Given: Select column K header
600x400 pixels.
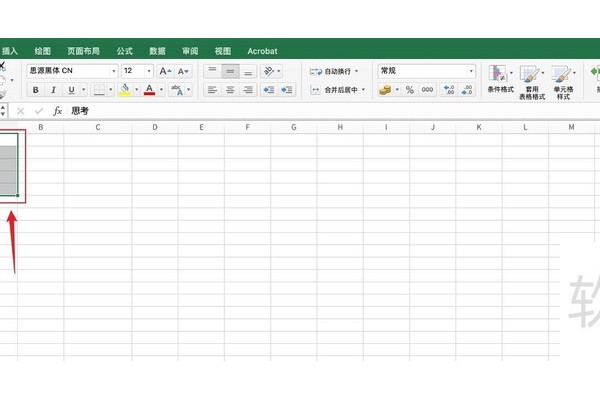Looking at the screenshot, I should pos(479,127).
